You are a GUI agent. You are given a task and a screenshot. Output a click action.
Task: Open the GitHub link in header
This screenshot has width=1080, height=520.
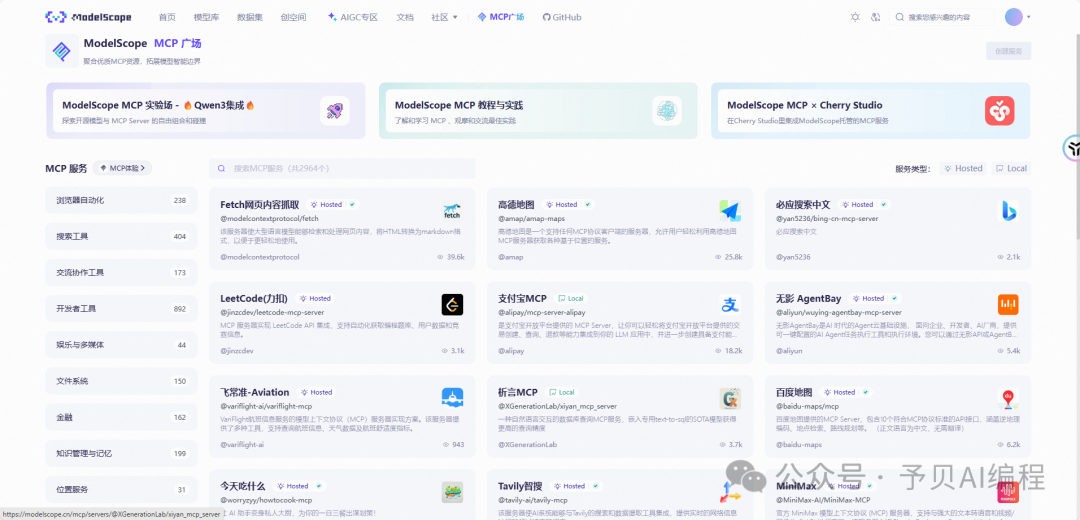[x=562, y=17]
